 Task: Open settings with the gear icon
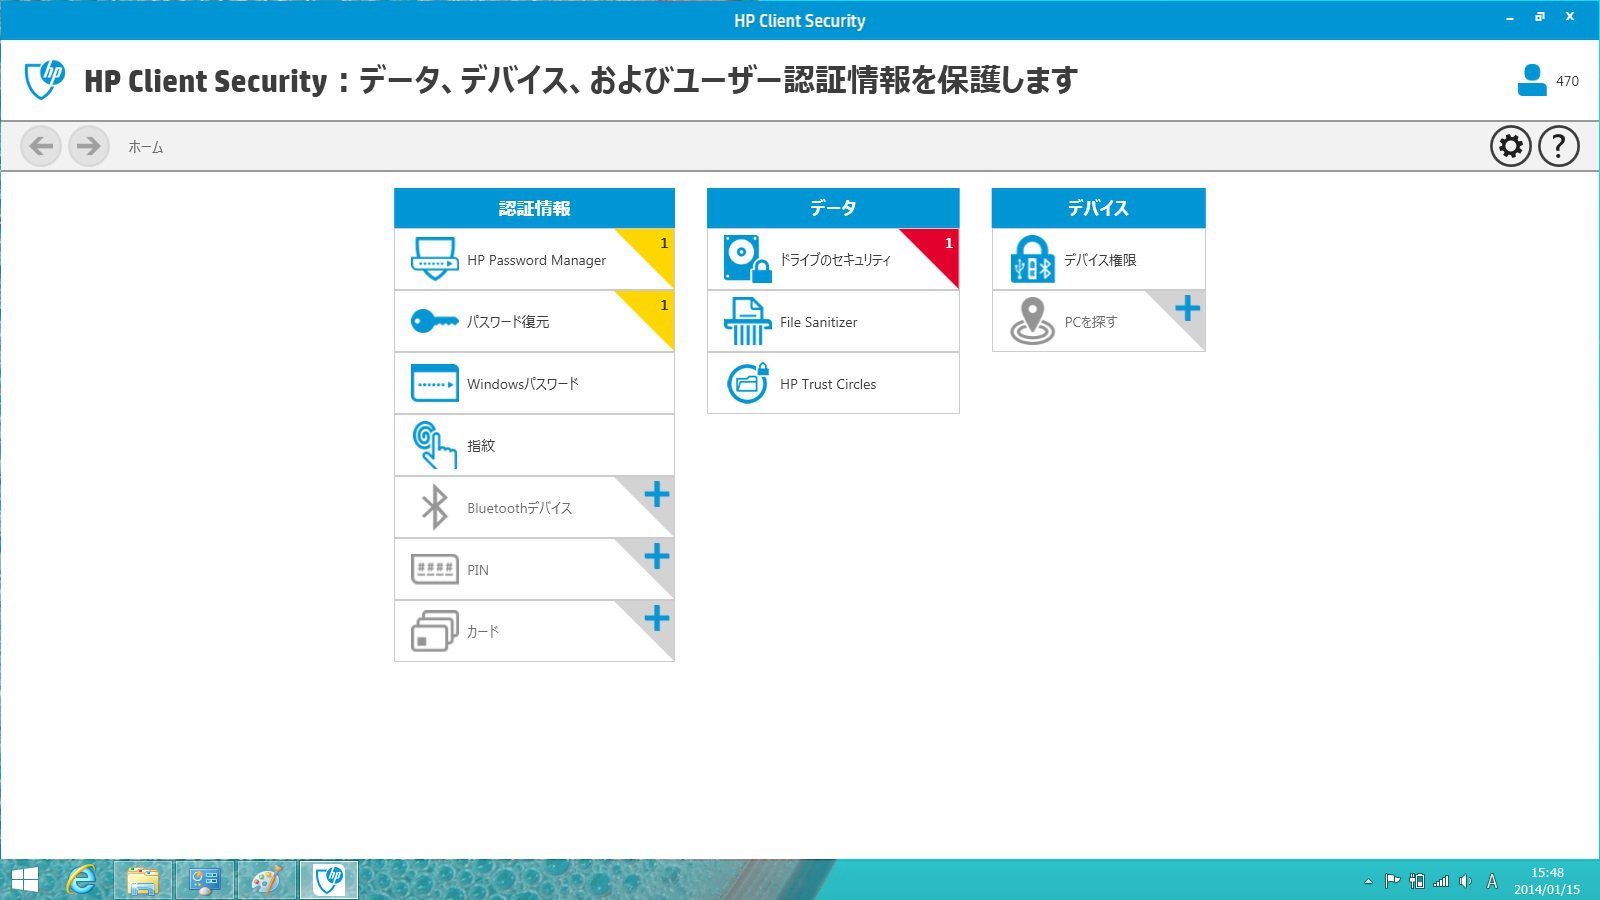click(1510, 146)
